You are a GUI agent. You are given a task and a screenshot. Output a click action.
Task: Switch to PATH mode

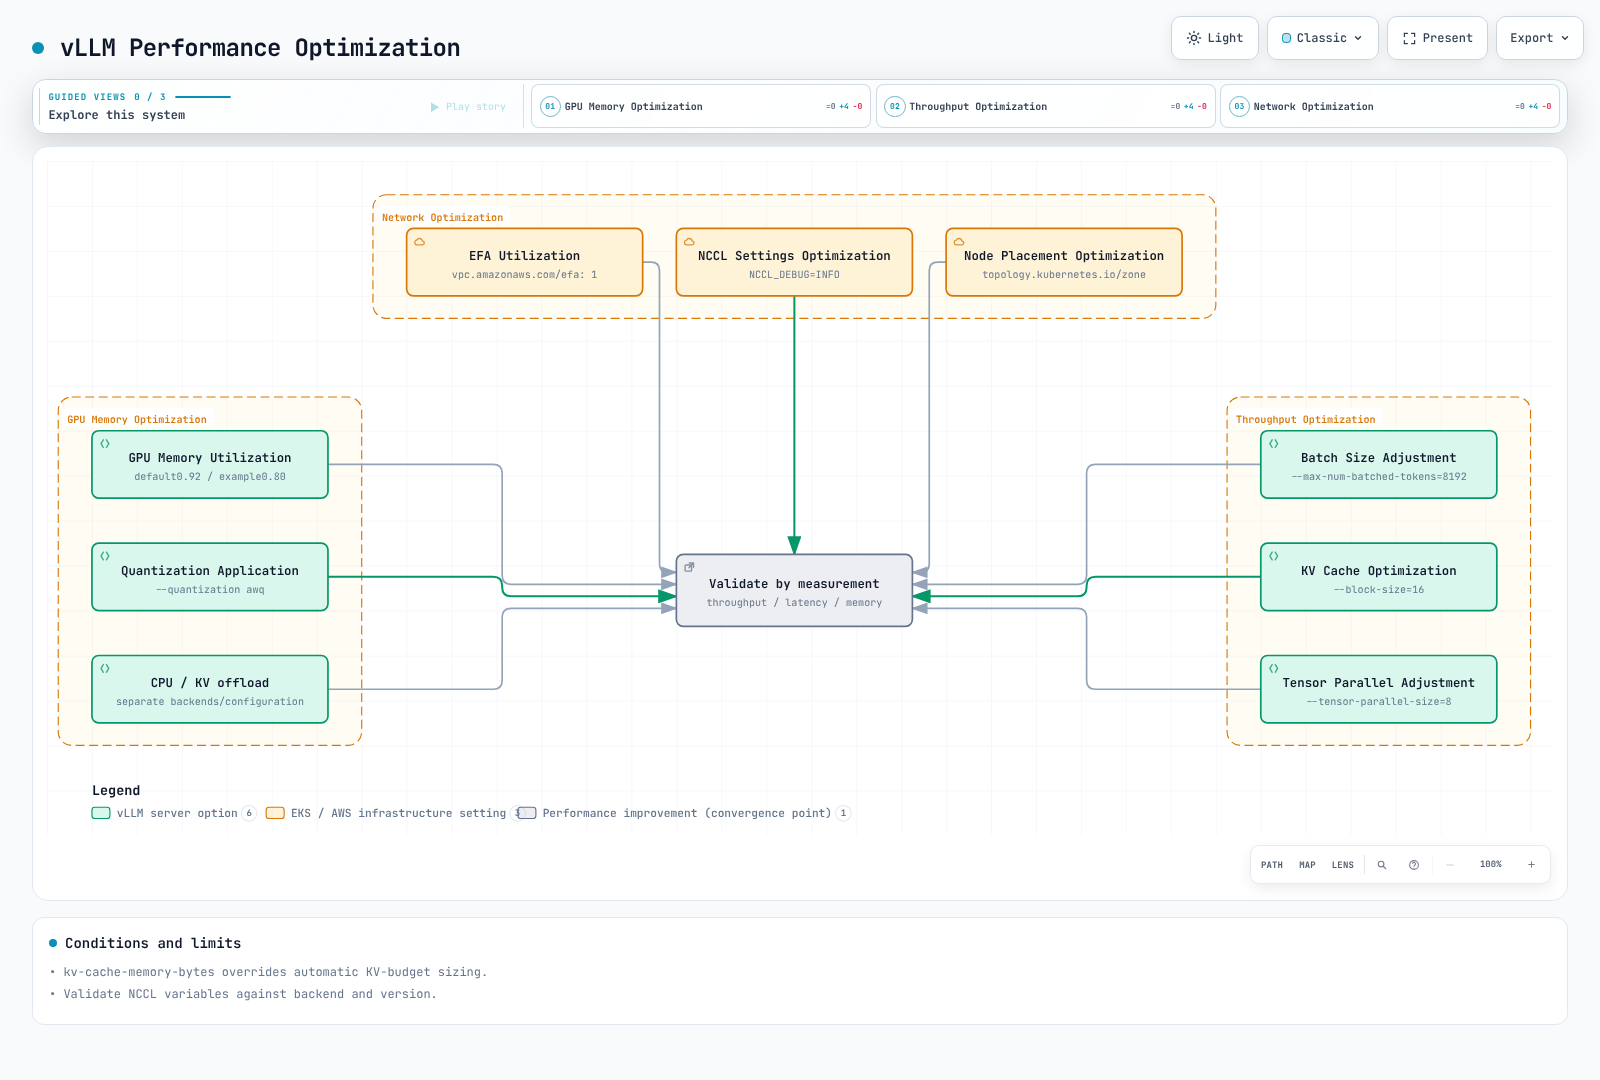click(x=1272, y=865)
